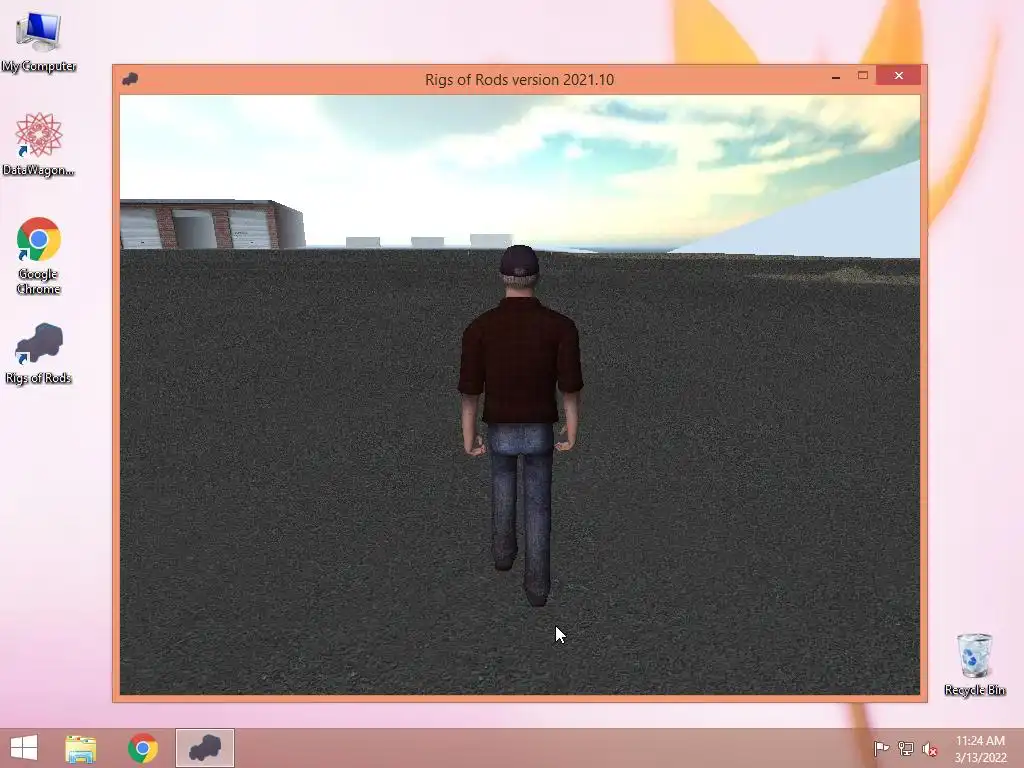The height and width of the screenshot is (768, 1024).
Task: Maximize the Rigs of Rods window
Action: tap(863, 76)
